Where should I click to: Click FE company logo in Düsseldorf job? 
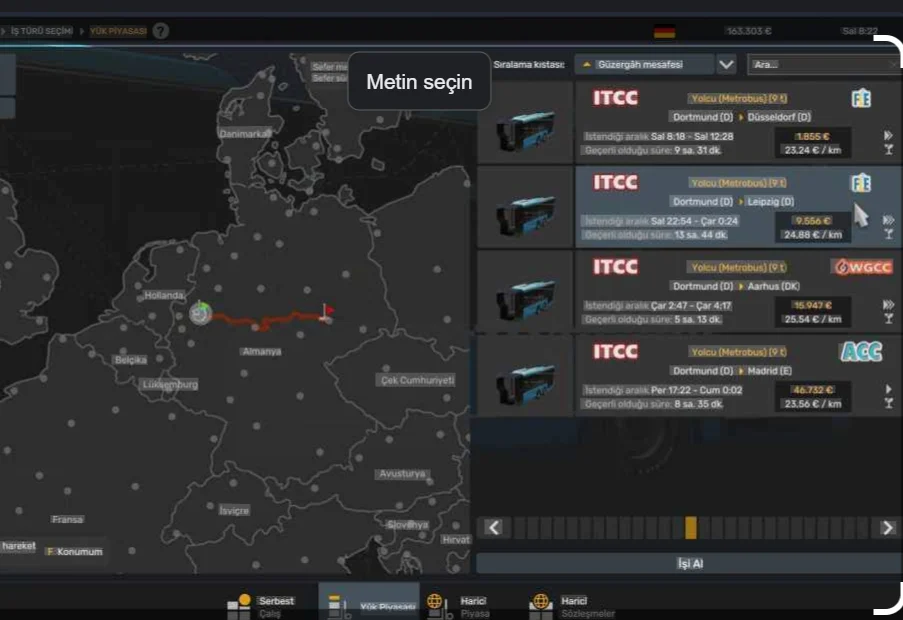(861, 99)
